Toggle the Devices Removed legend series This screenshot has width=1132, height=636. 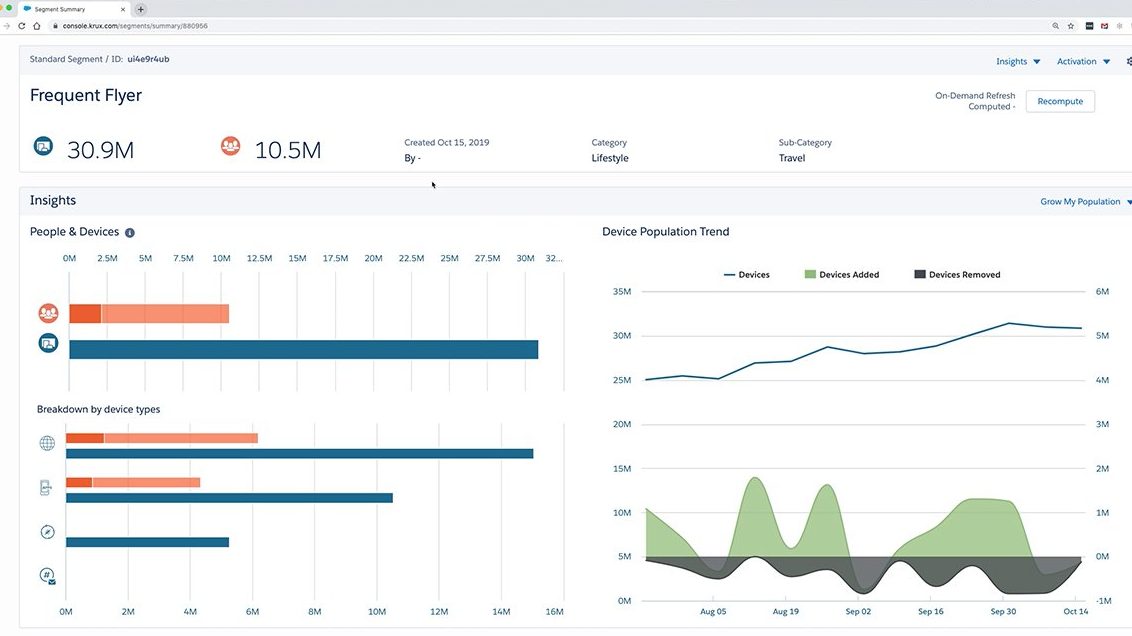[x=957, y=275]
